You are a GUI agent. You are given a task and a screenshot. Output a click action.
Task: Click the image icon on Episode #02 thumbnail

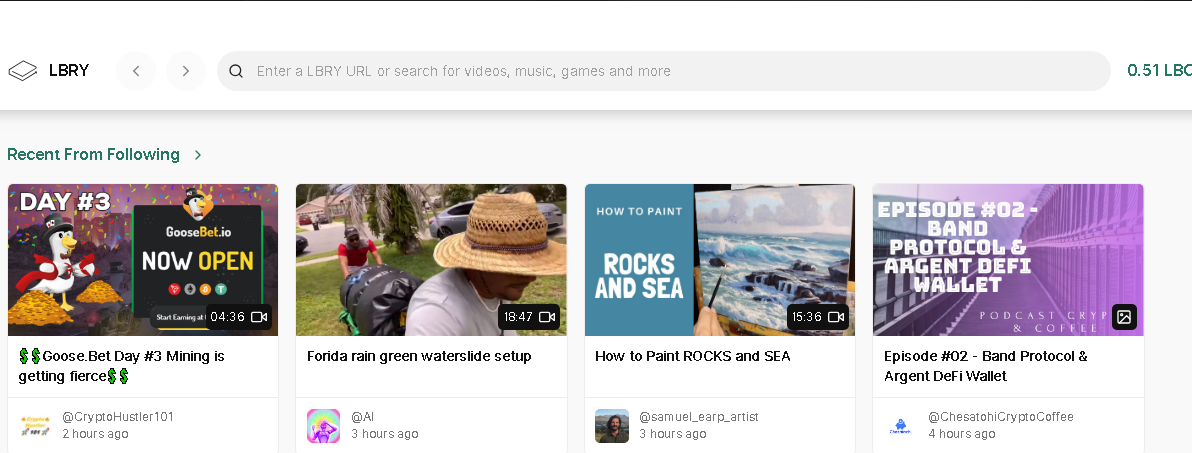coord(1124,317)
